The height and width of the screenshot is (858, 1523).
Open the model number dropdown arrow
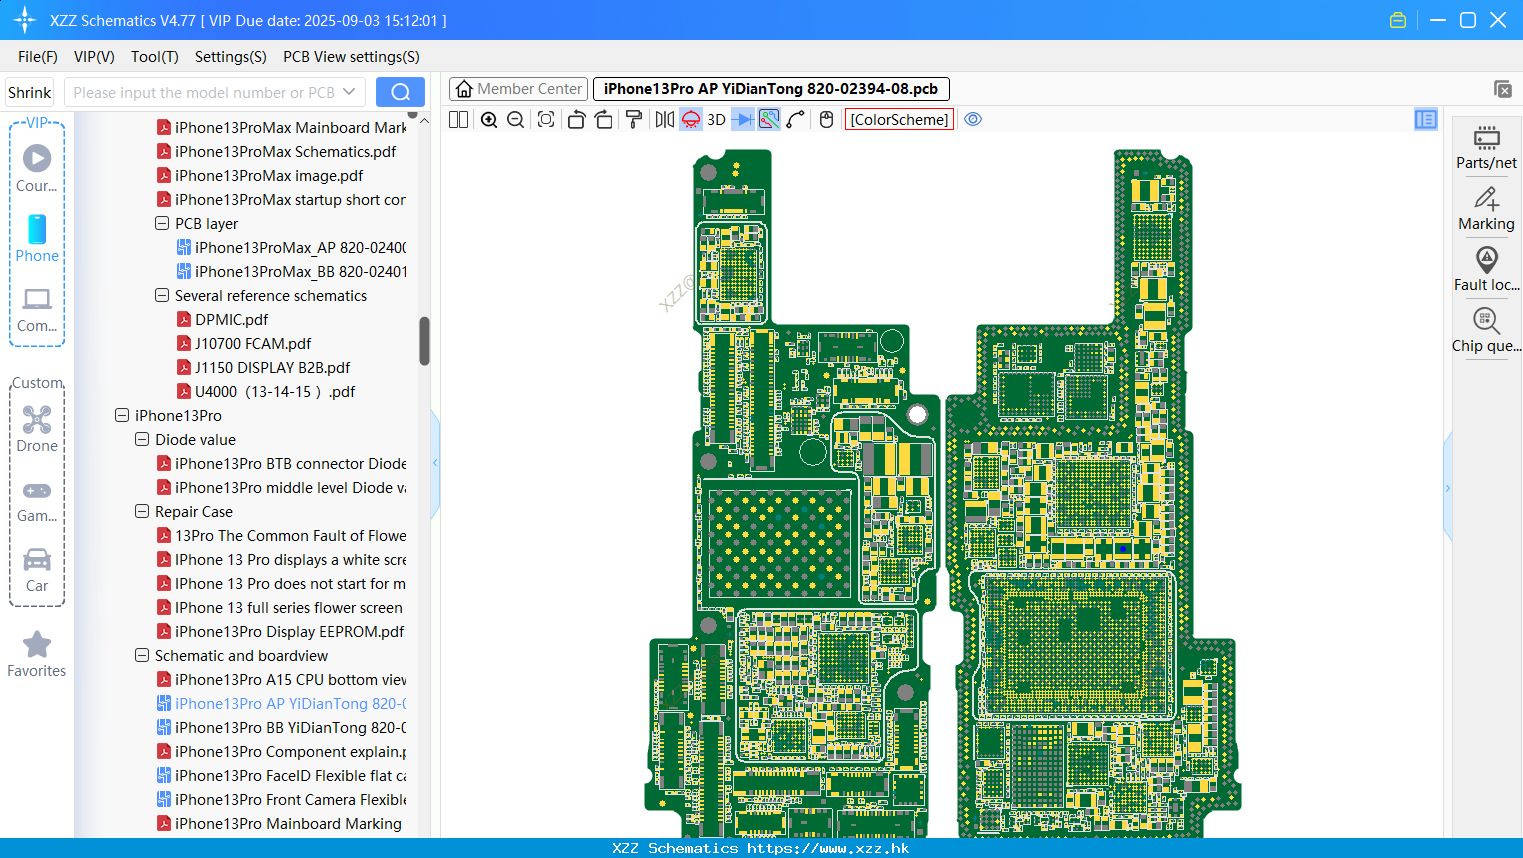click(x=349, y=92)
